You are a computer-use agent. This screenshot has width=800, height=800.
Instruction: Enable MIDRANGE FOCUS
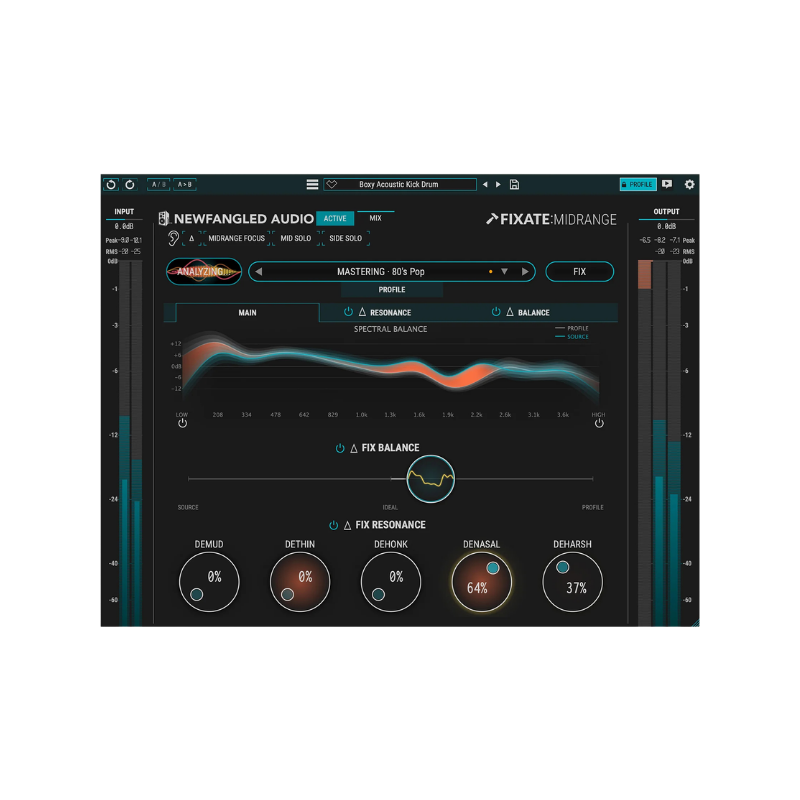[237, 238]
